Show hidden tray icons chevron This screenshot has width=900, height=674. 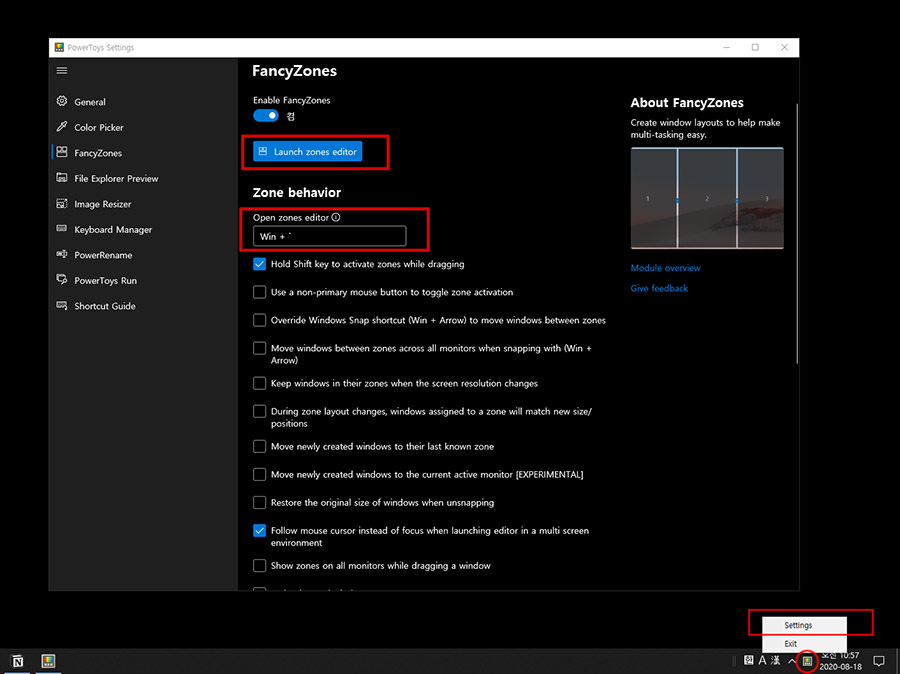click(x=792, y=661)
